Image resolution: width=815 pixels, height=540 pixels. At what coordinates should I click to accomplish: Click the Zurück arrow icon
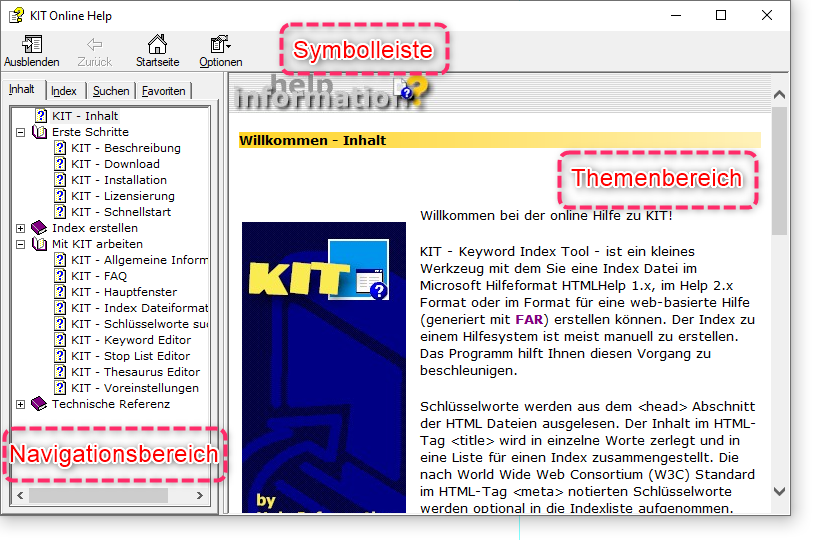click(x=94, y=44)
